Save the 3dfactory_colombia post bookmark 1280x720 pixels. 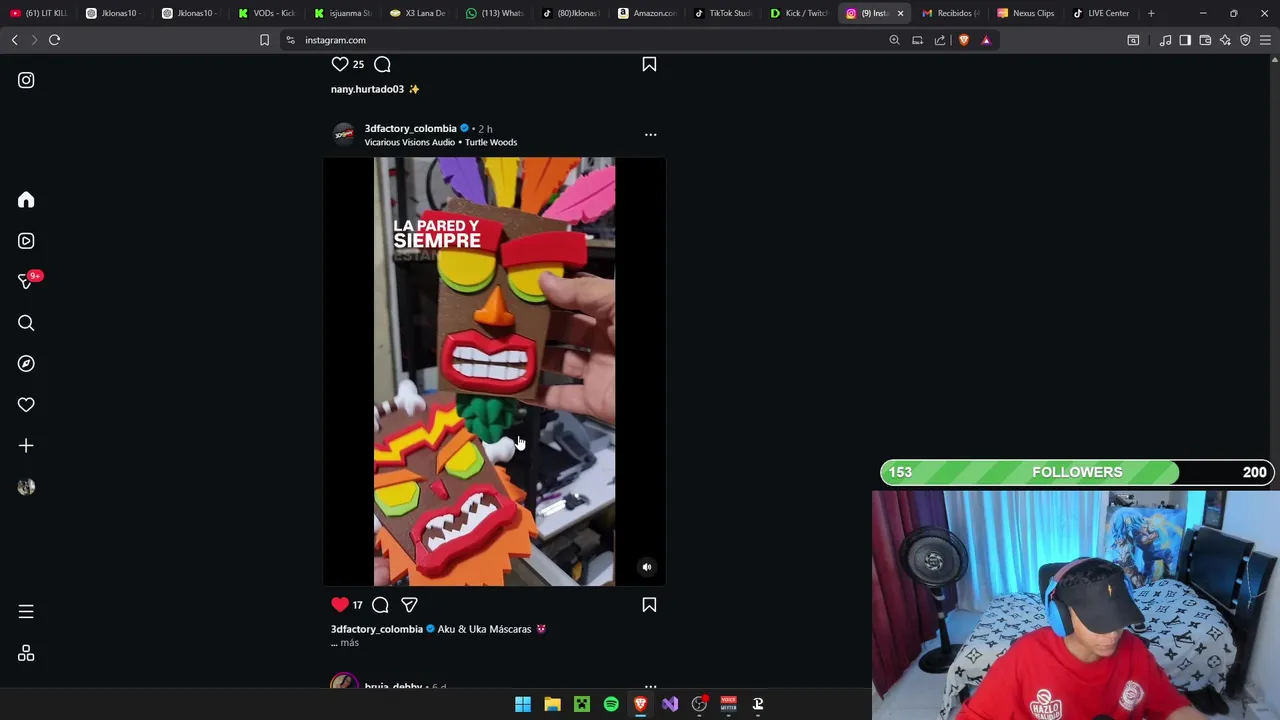[x=649, y=604]
